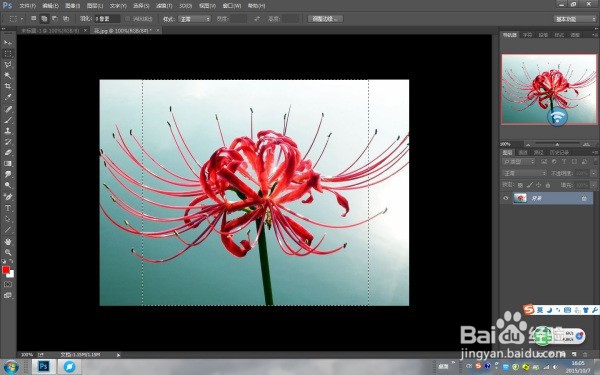The image size is (600, 375).
Task: Toggle Quick Mask mode
Action: (8, 284)
